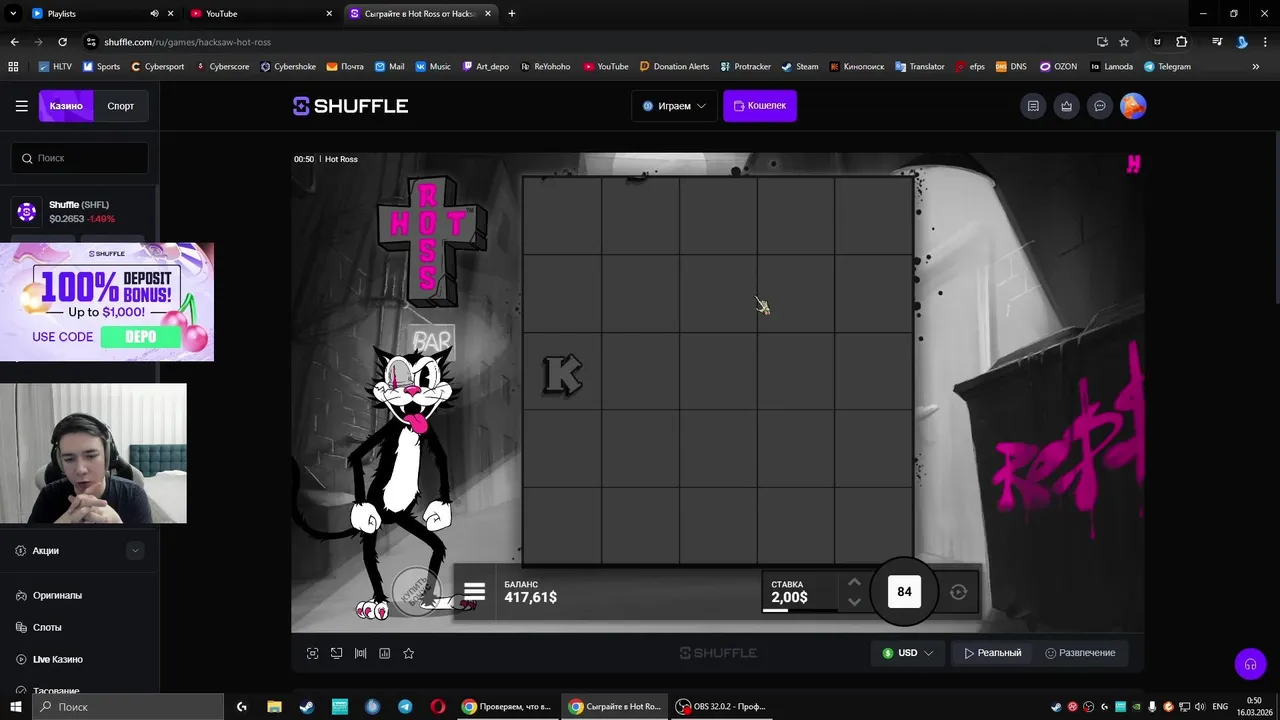Expand the Акции section chevron
Viewport: 1280px width, 720px height.
tap(135, 551)
